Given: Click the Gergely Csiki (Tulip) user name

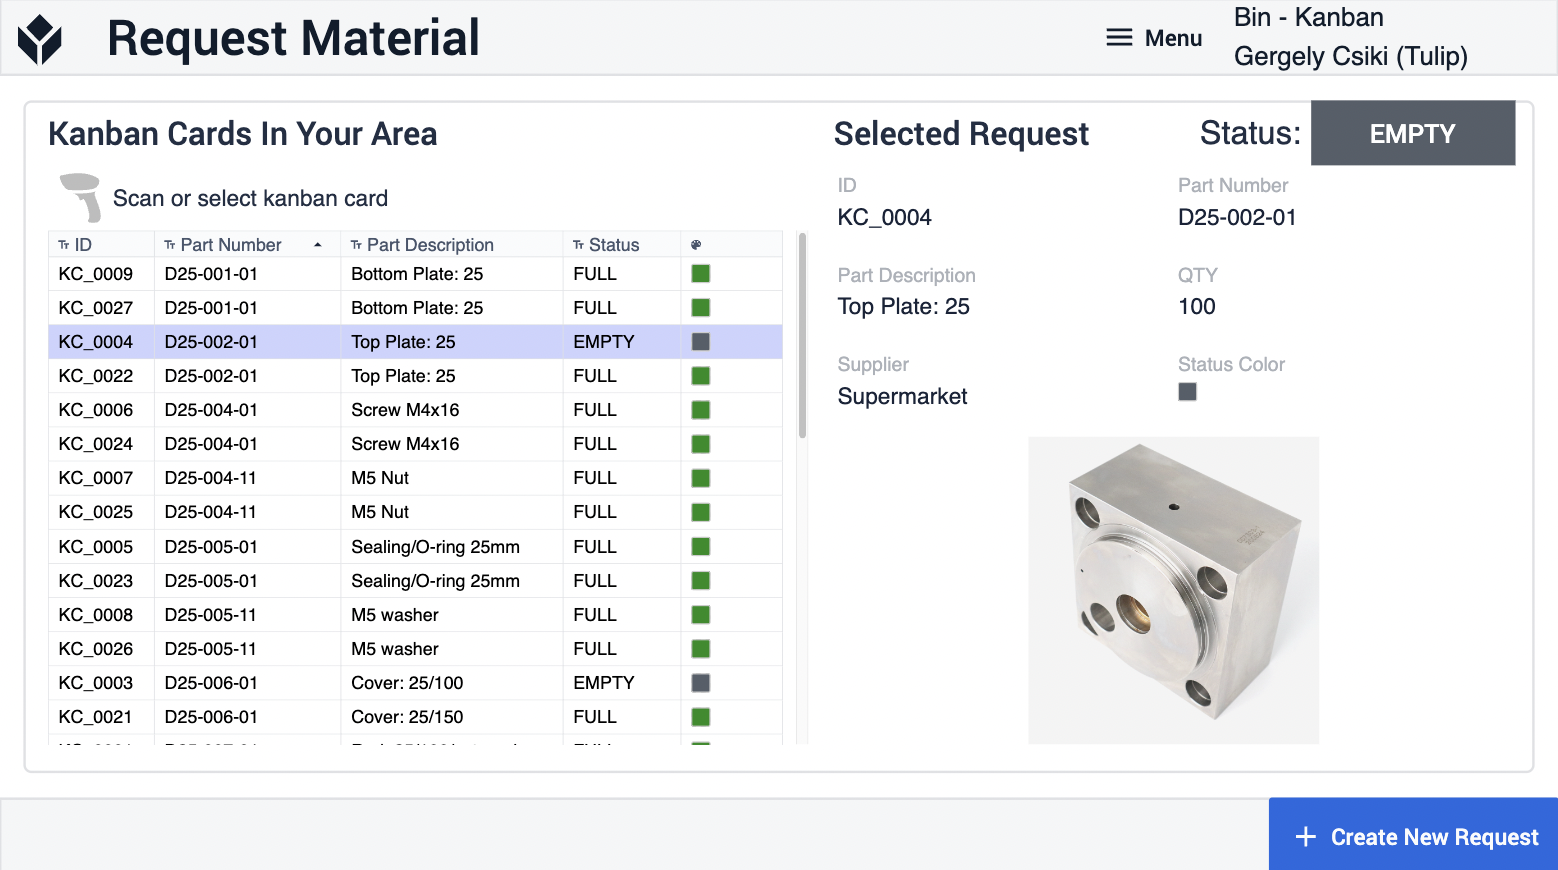Looking at the screenshot, I should pyautogui.click(x=1350, y=56).
